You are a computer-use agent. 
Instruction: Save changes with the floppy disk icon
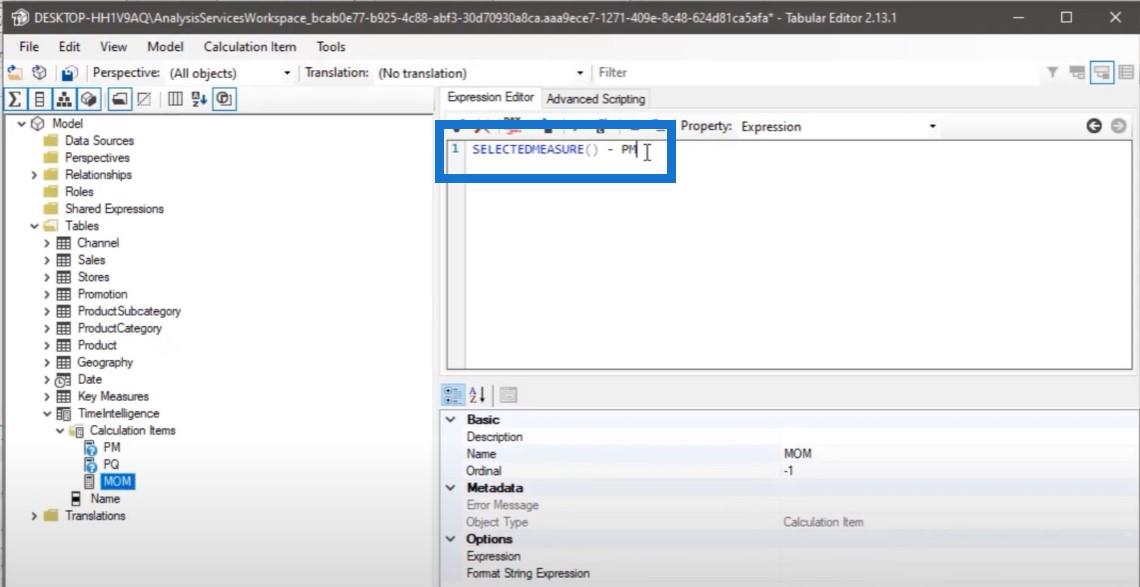click(69, 73)
